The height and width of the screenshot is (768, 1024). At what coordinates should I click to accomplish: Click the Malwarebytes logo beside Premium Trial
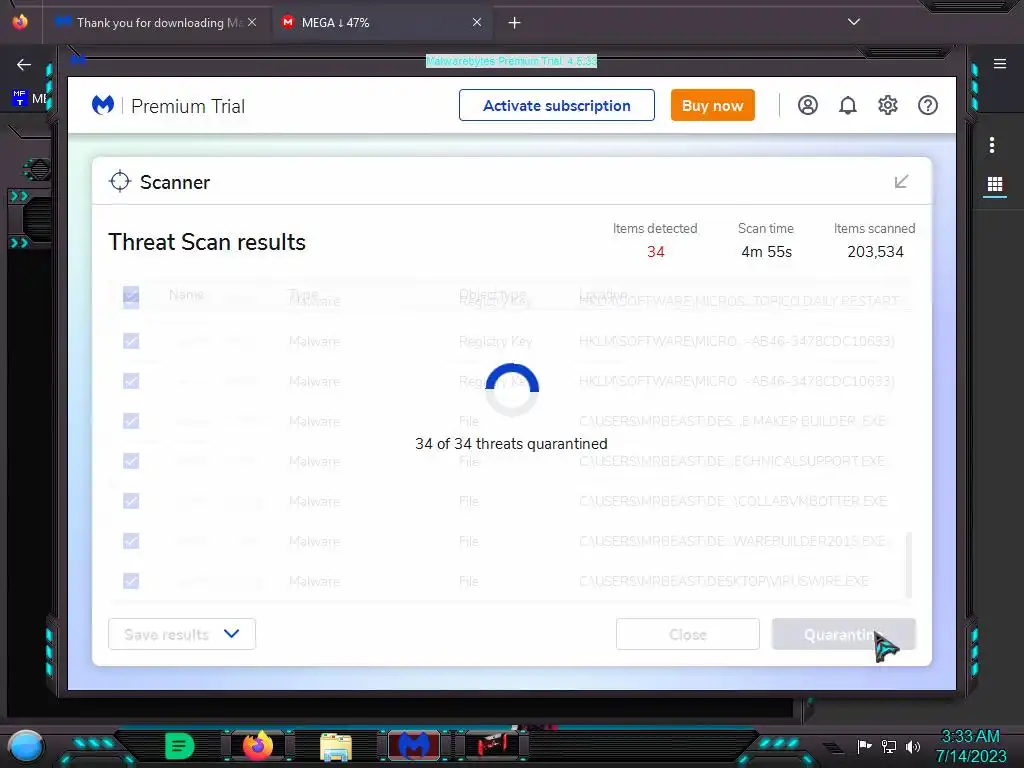click(103, 105)
